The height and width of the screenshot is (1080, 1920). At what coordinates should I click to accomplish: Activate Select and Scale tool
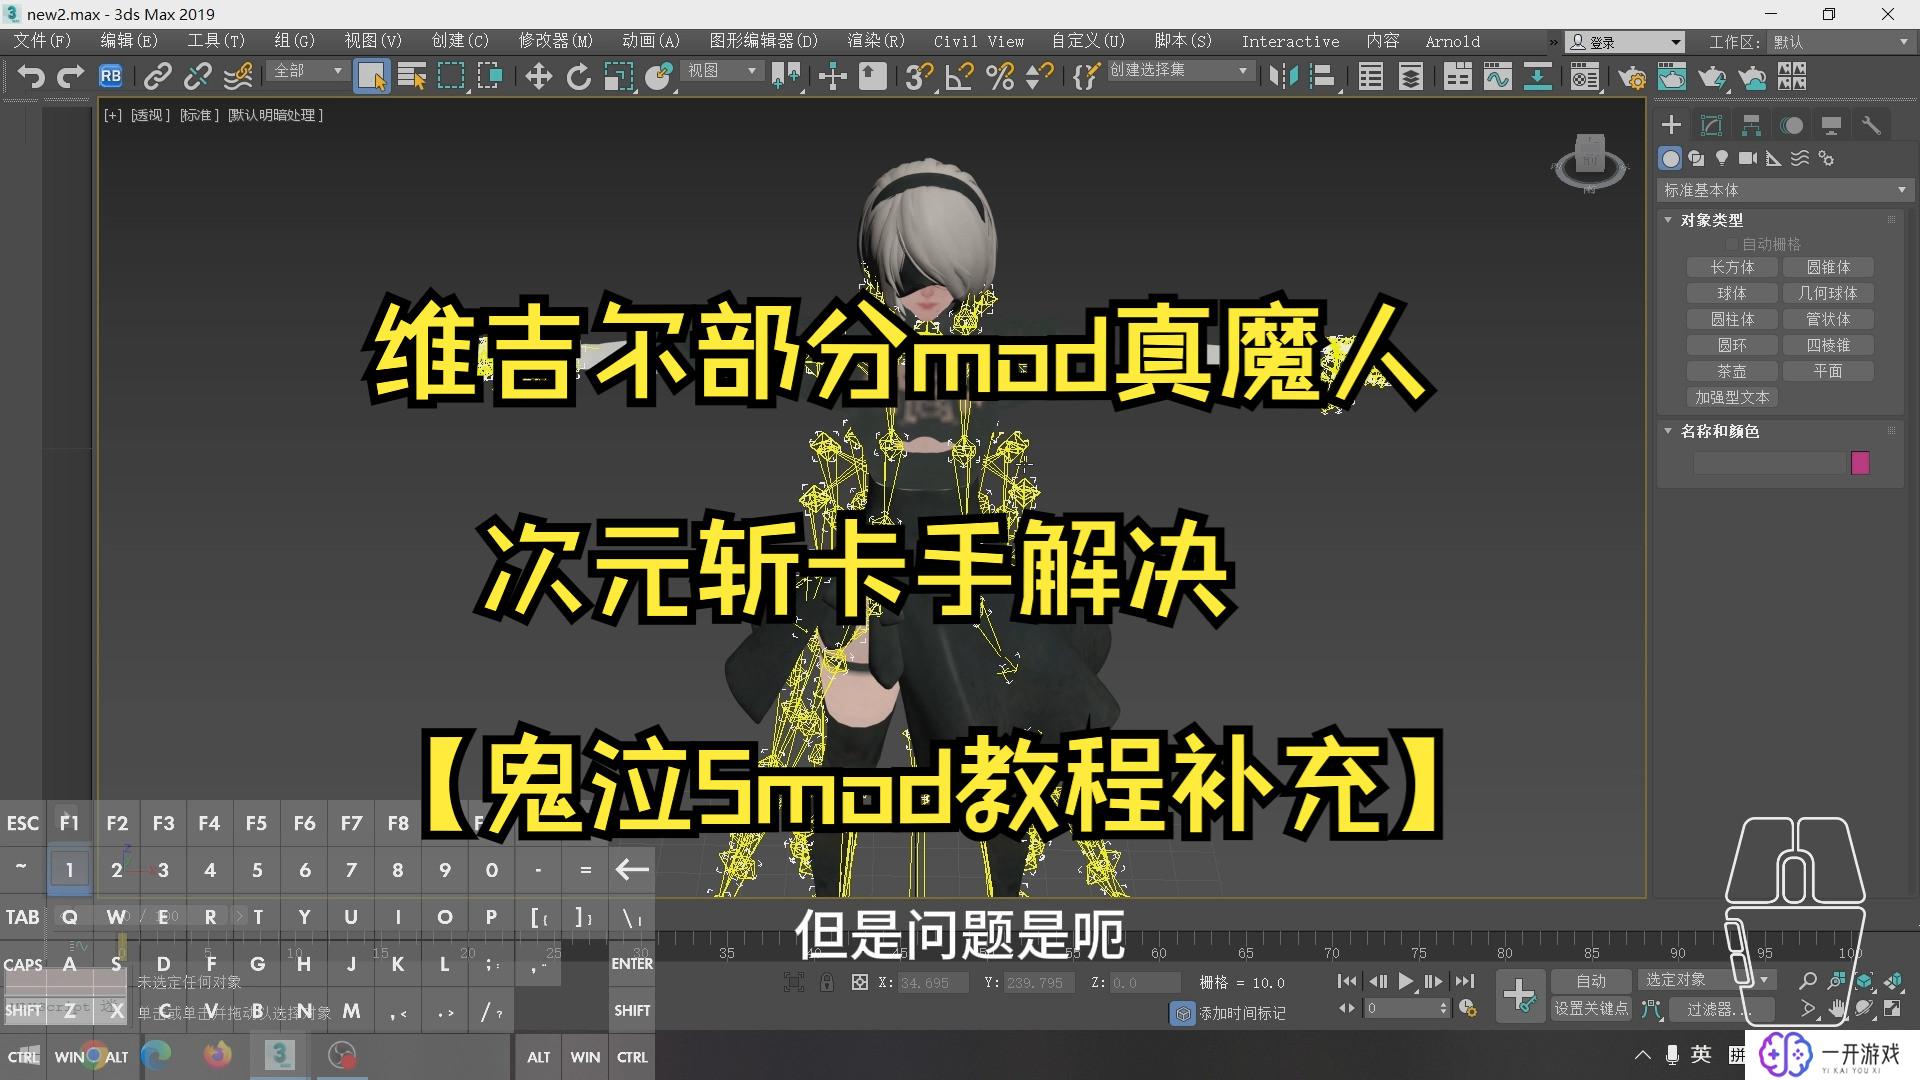pyautogui.click(x=618, y=76)
